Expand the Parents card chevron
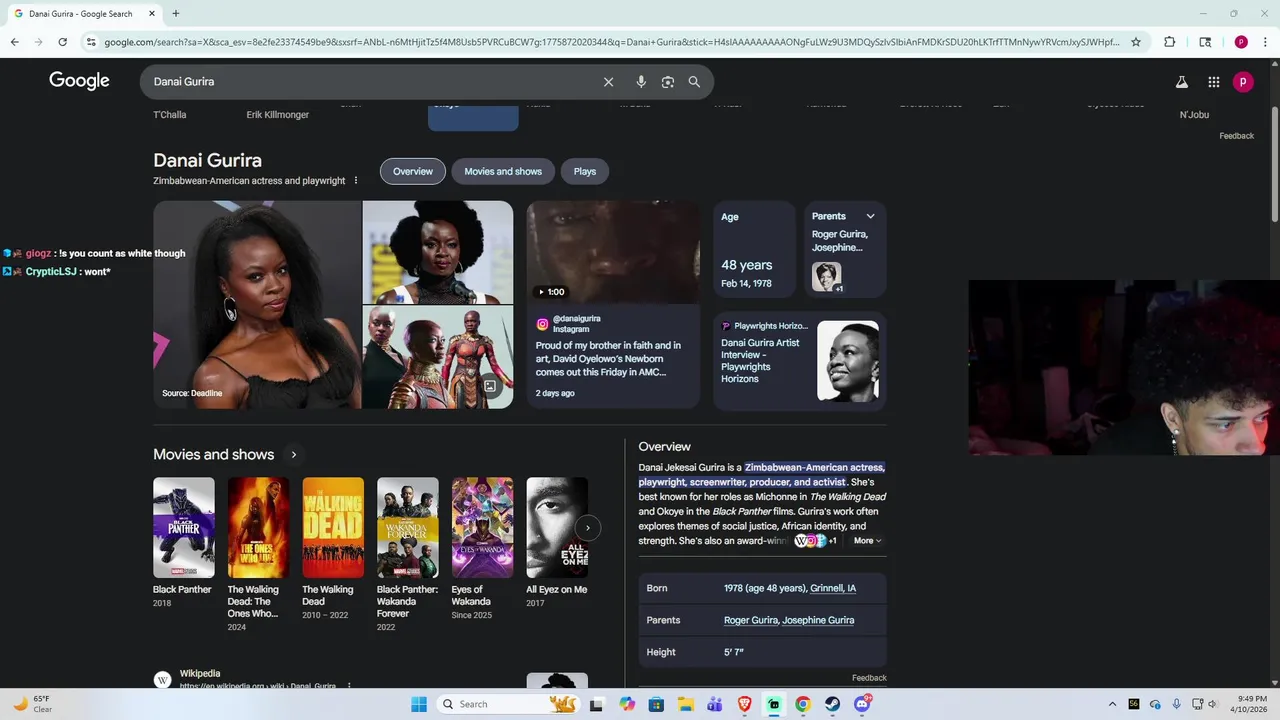The image size is (1280, 720). coord(870,216)
